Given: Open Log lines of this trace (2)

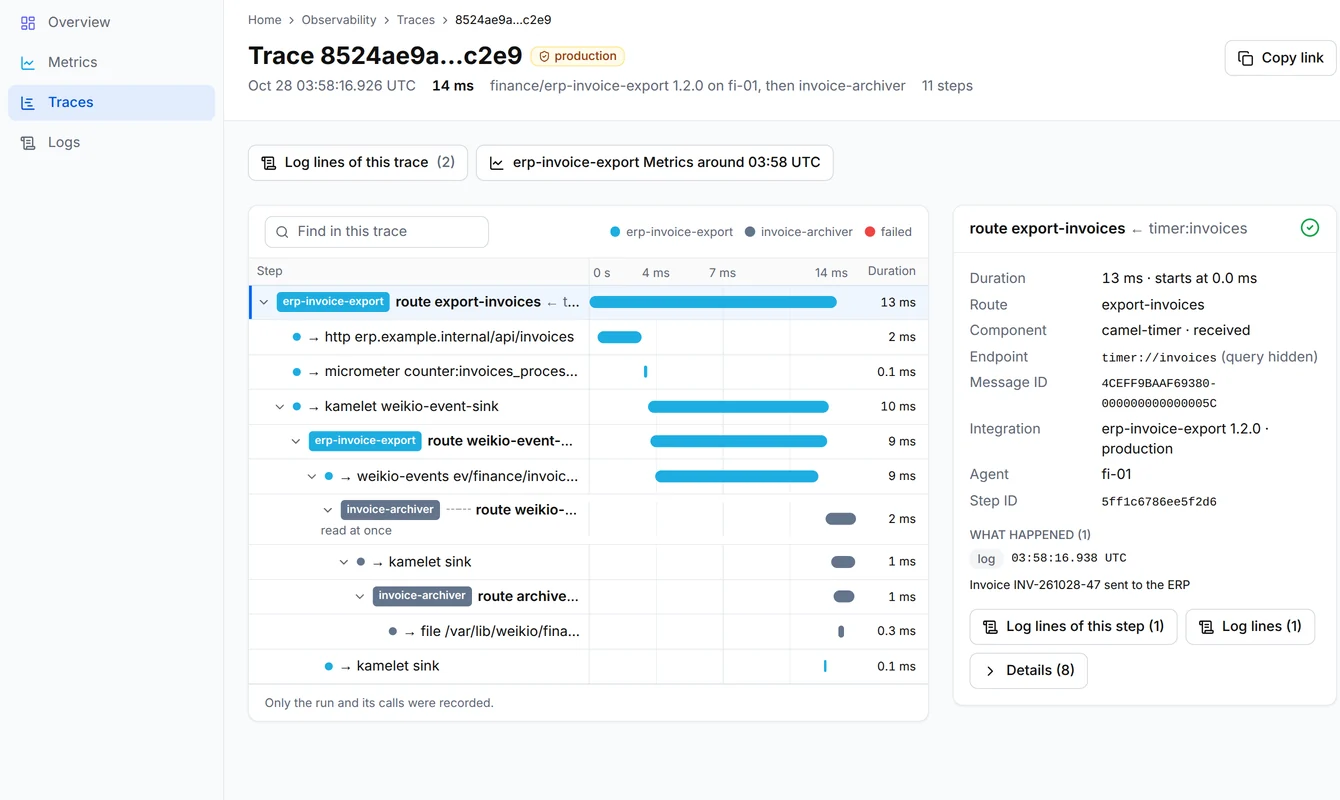Looking at the screenshot, I should (358, 162).
